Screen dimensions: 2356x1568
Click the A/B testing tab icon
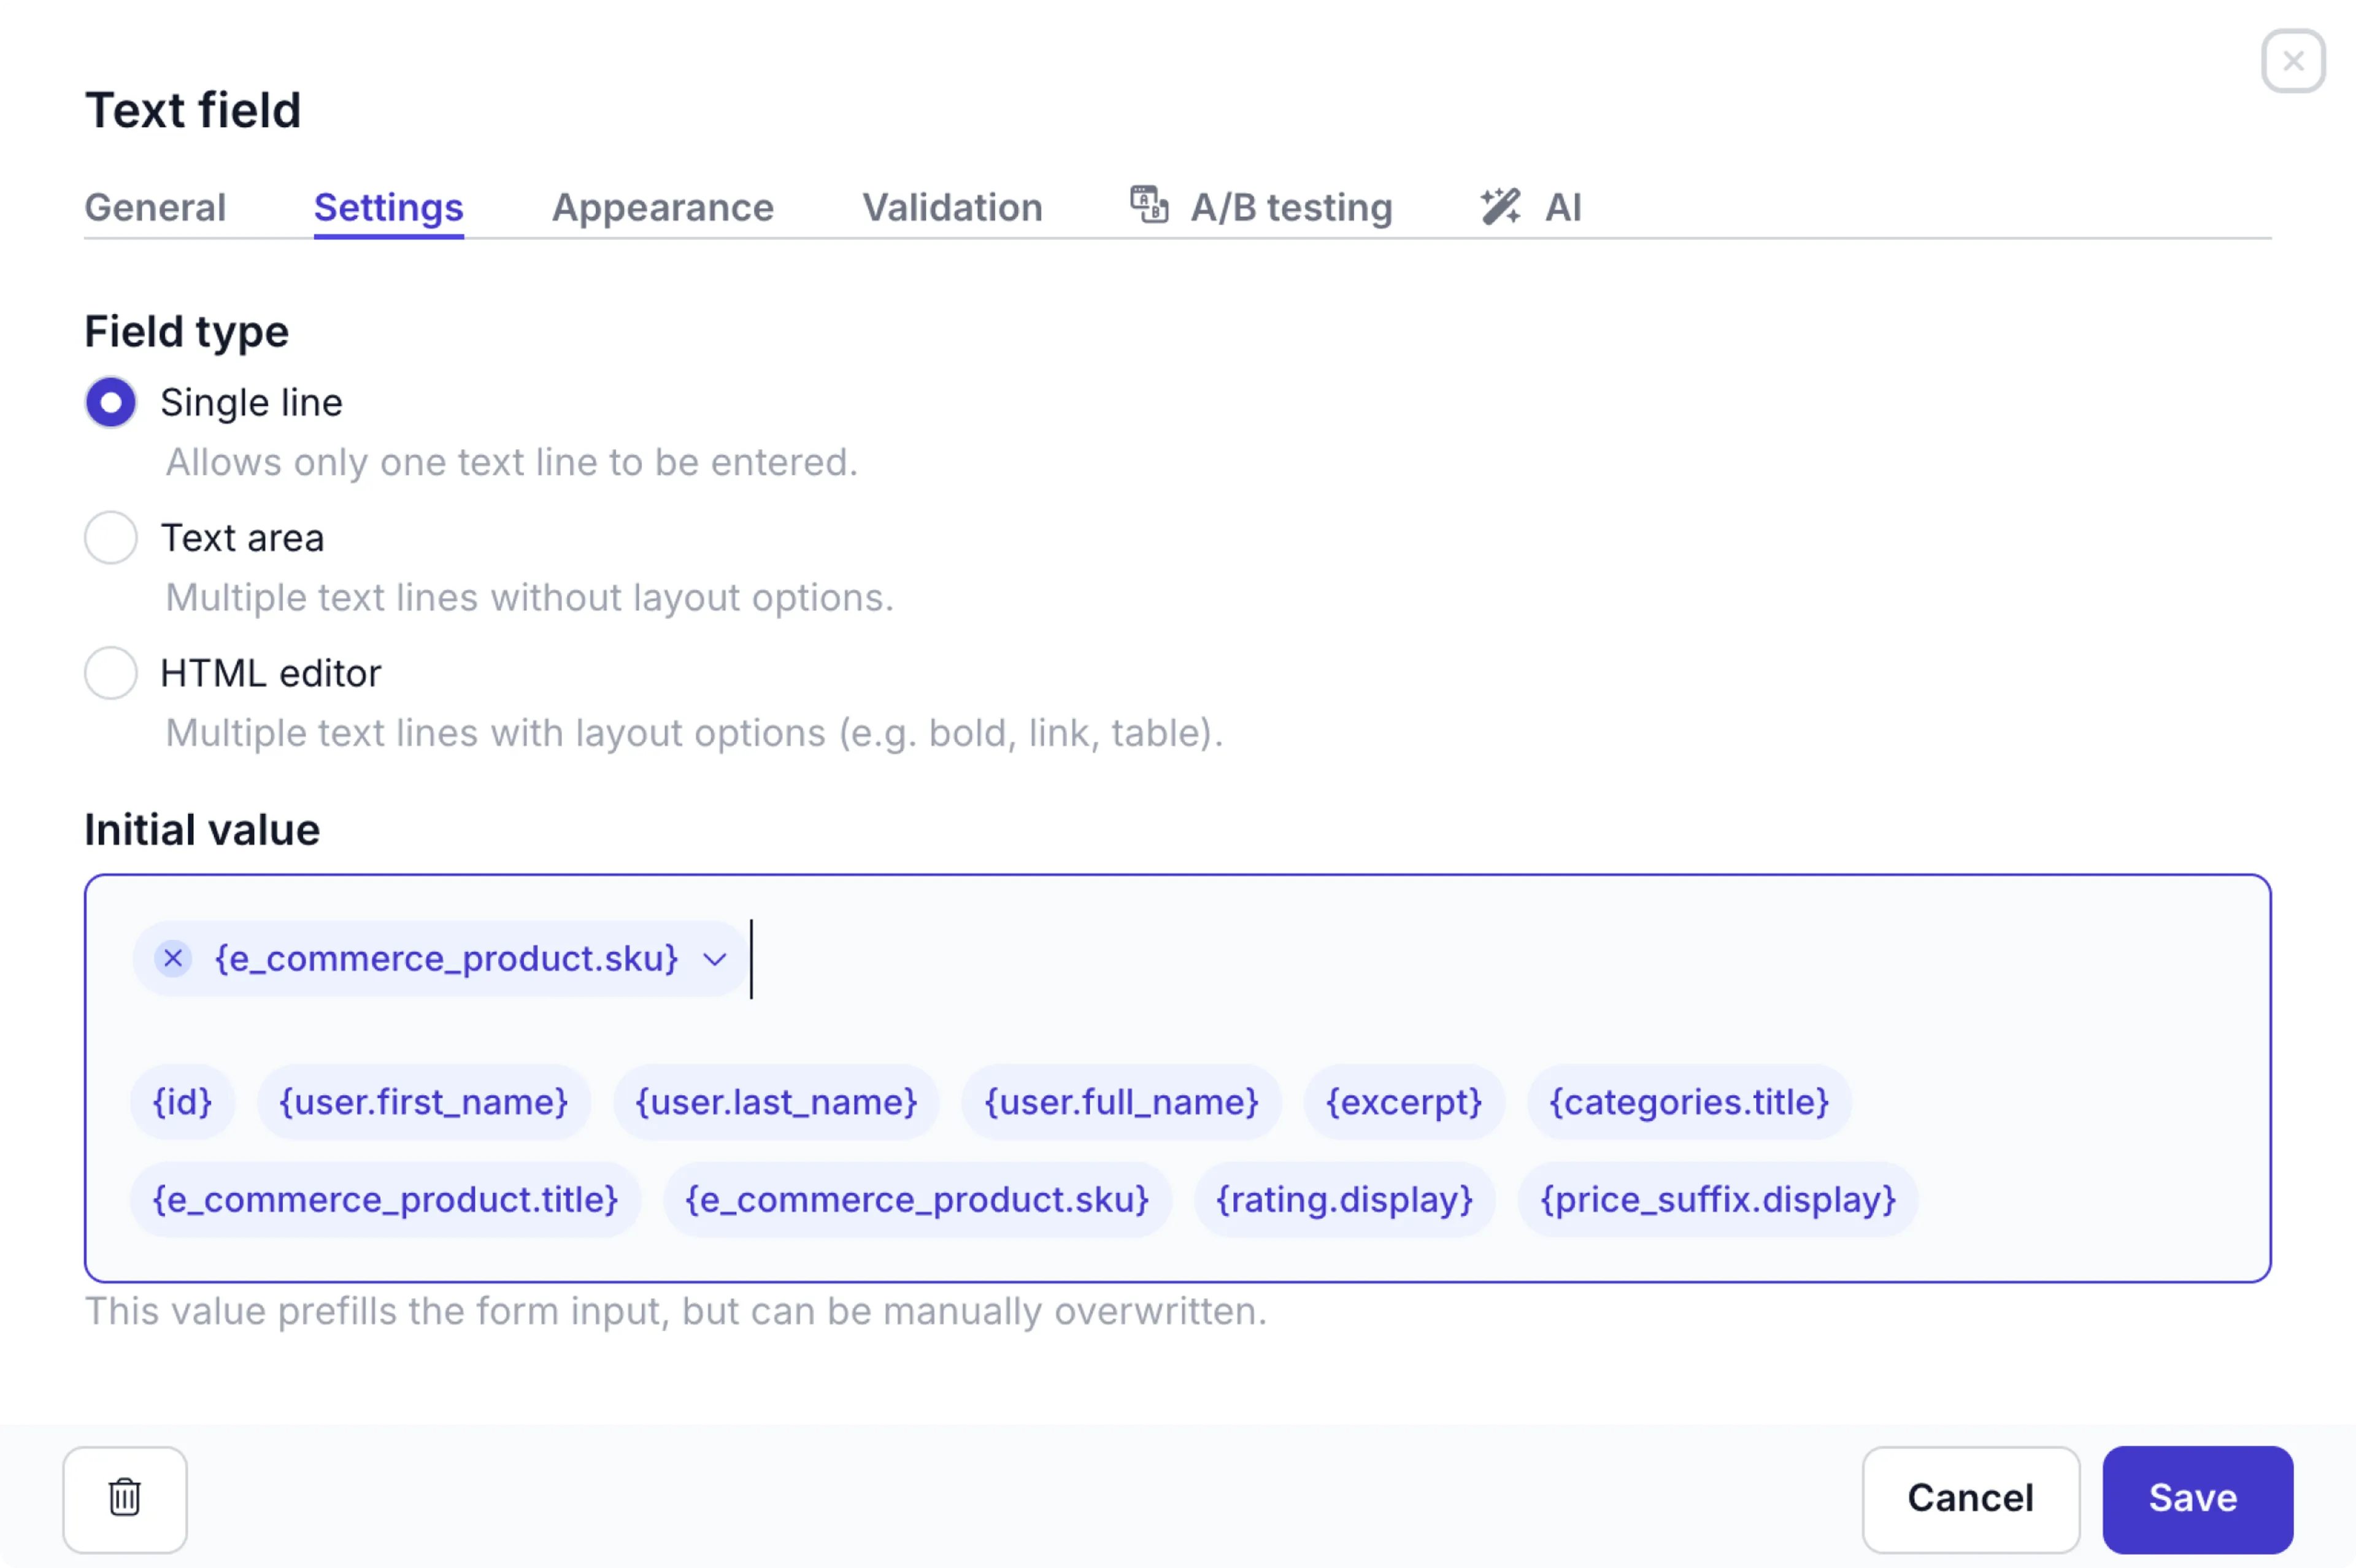tap(1148, 205)
